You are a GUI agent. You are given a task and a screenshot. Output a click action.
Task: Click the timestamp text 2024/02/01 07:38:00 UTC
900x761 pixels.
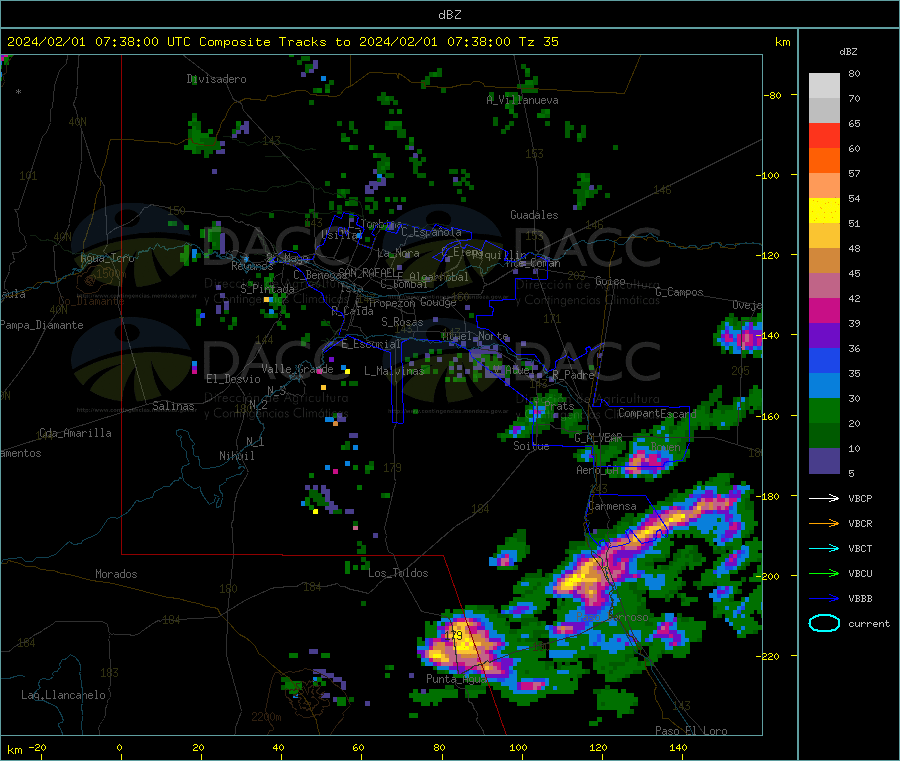[x=99, y=42]
